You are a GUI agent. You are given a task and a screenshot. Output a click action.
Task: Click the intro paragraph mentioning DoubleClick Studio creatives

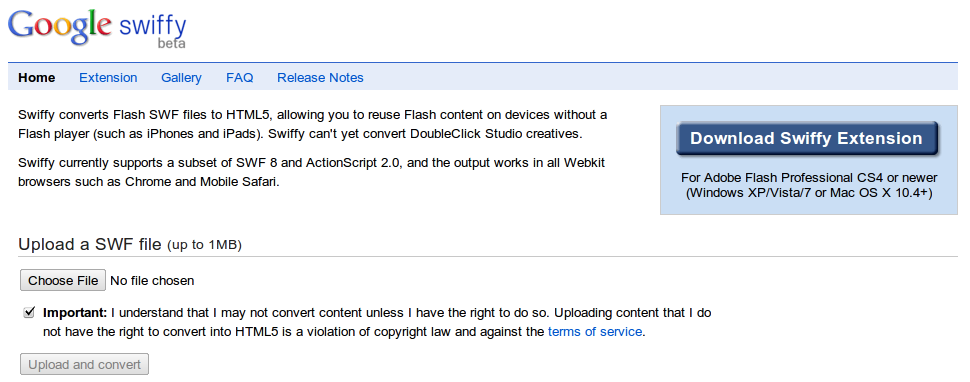tap(313, 124)
